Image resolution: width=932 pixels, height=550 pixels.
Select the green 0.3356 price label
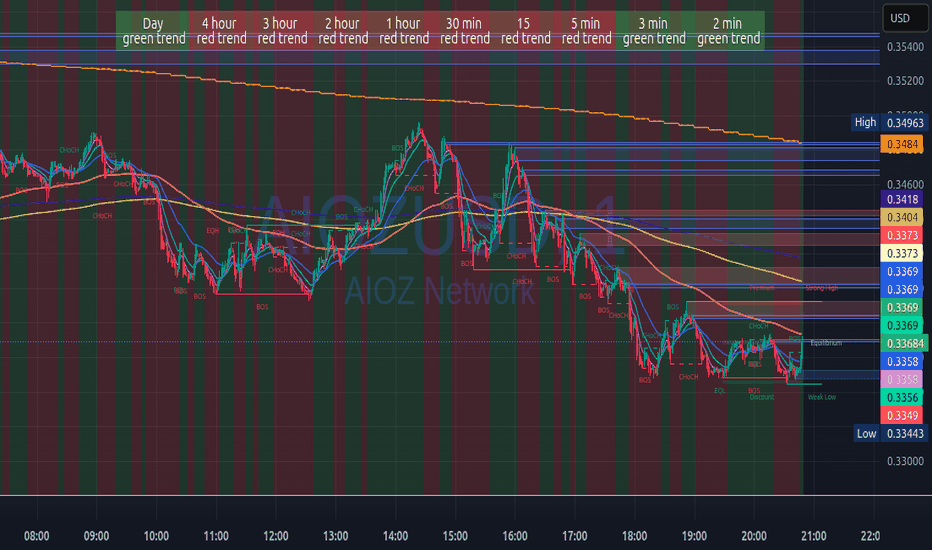click(902, 397)
